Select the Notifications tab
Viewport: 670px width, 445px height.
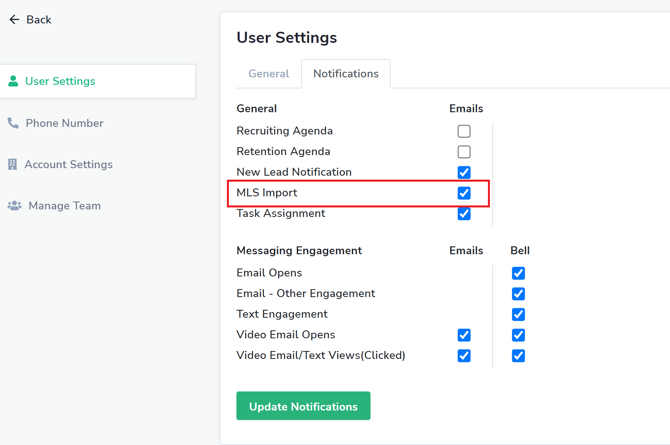point(345,74)
